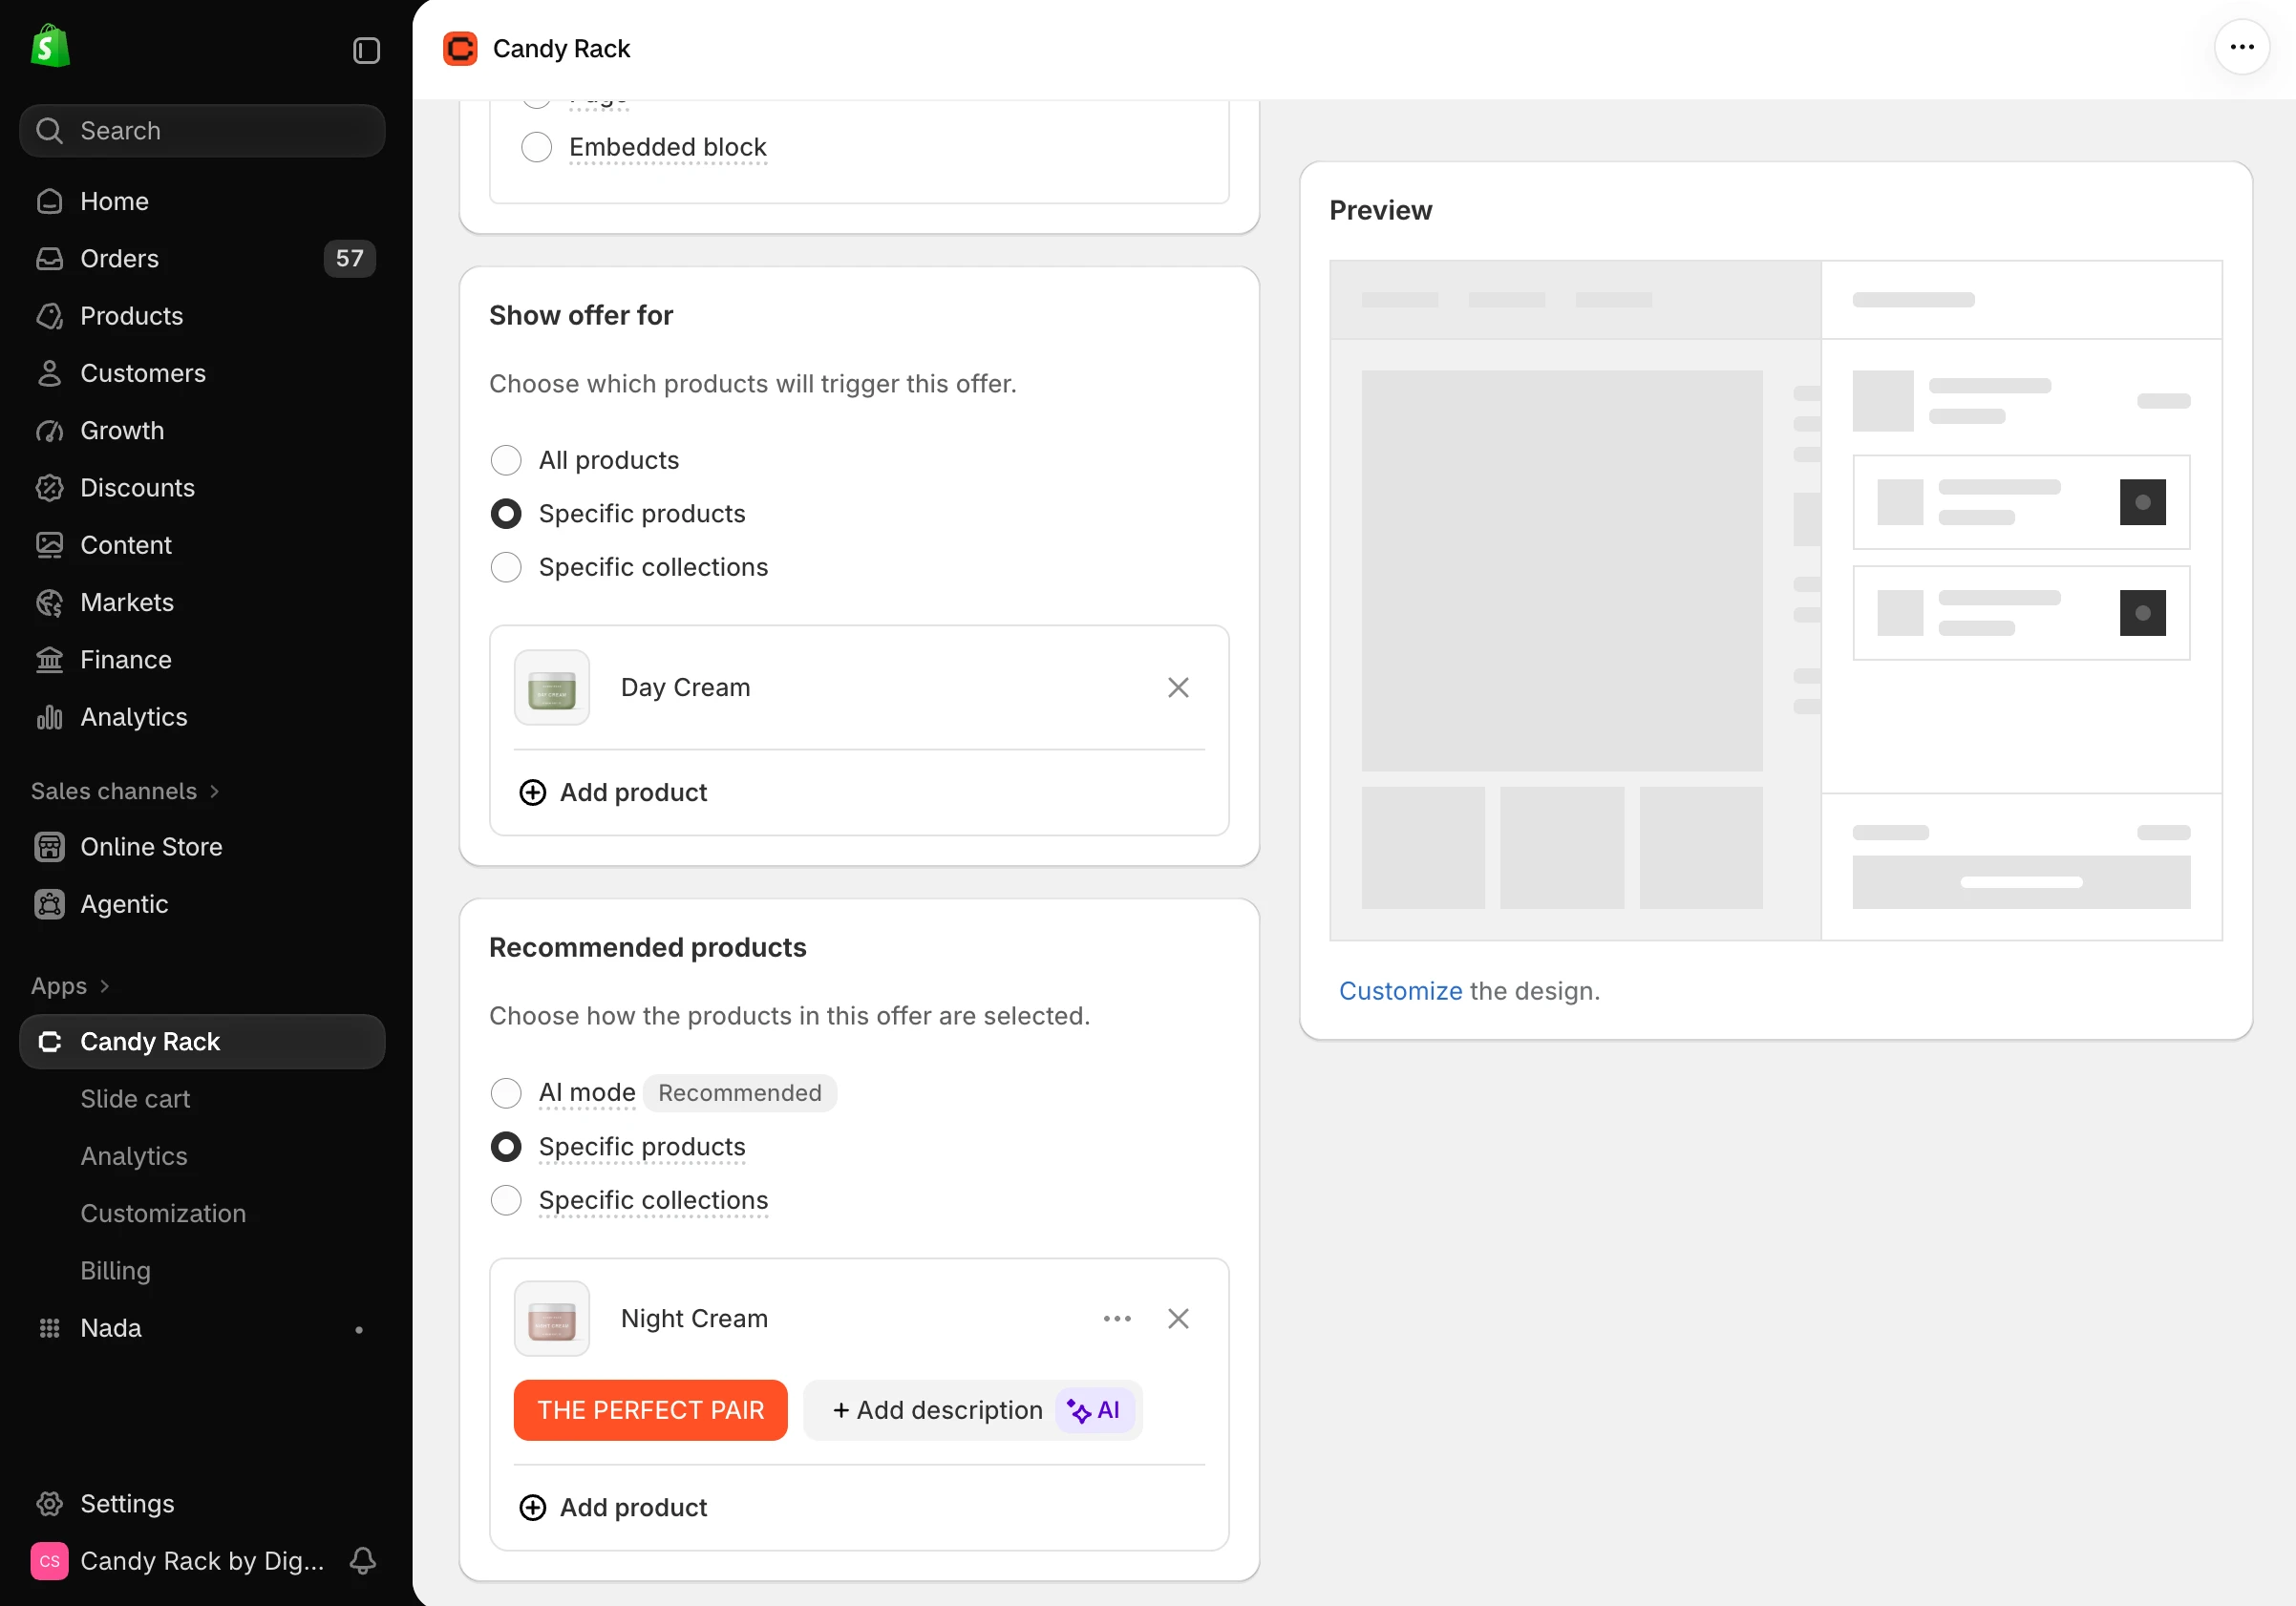The height and width of the screenshot is (1606, 2296).
Task: Click Add product under Day Cream
Action: pos(613,793)
